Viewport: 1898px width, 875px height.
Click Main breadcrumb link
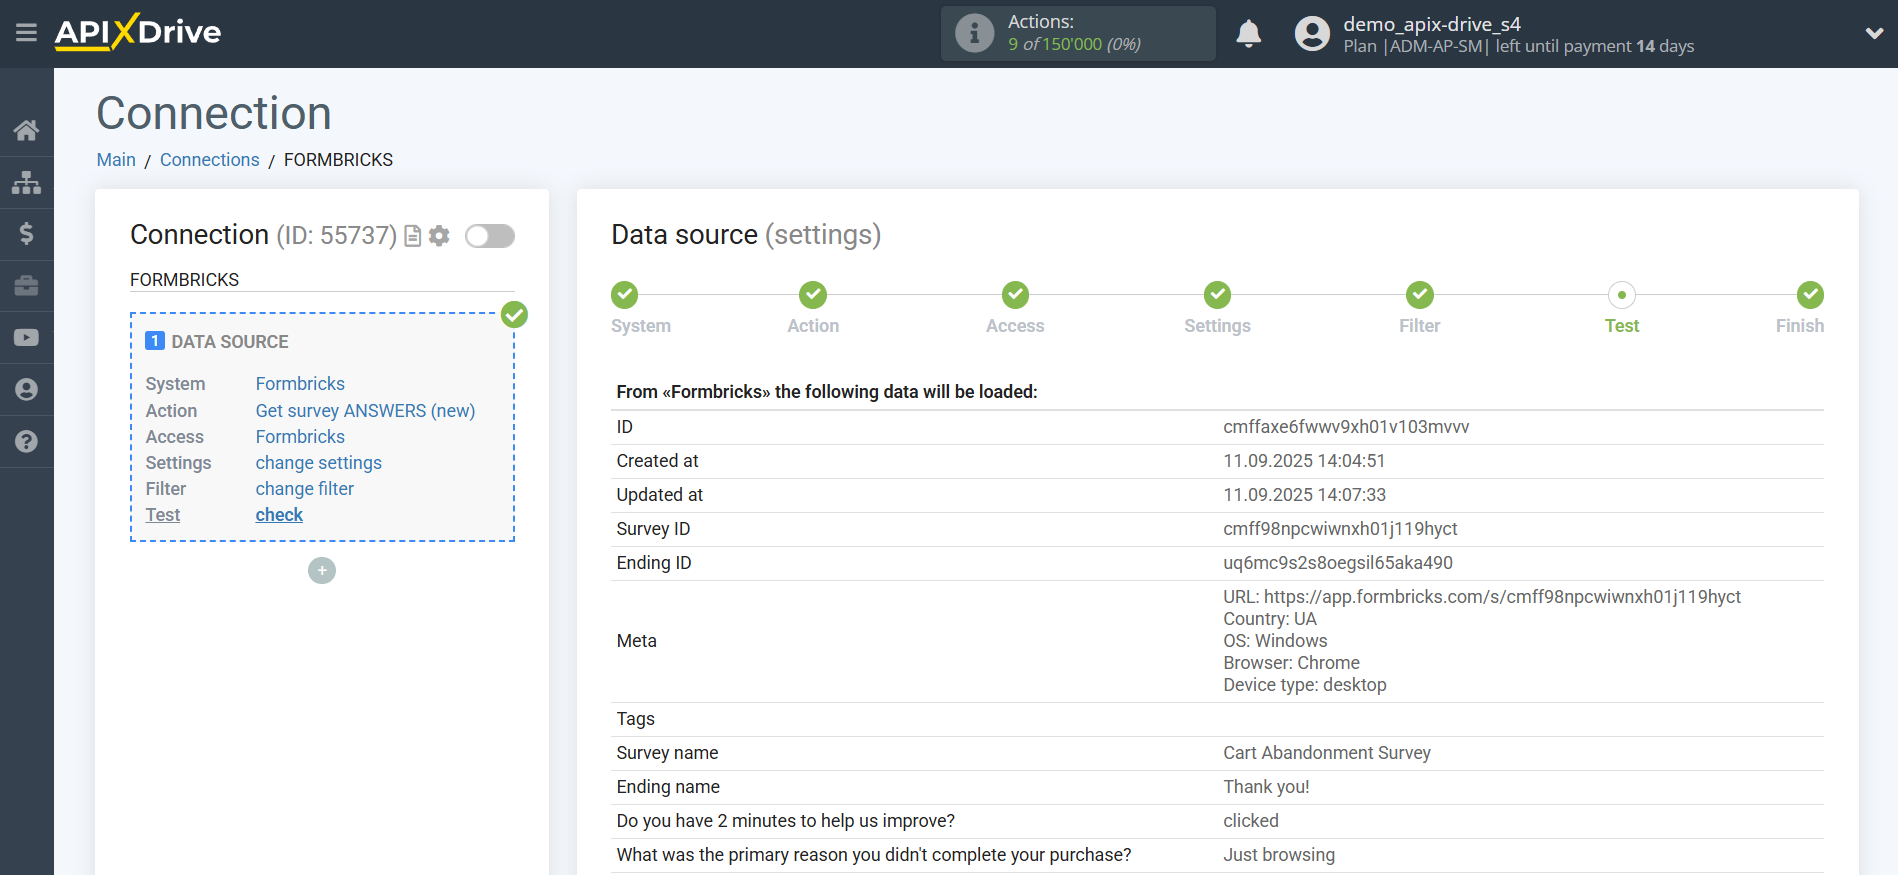116,160
